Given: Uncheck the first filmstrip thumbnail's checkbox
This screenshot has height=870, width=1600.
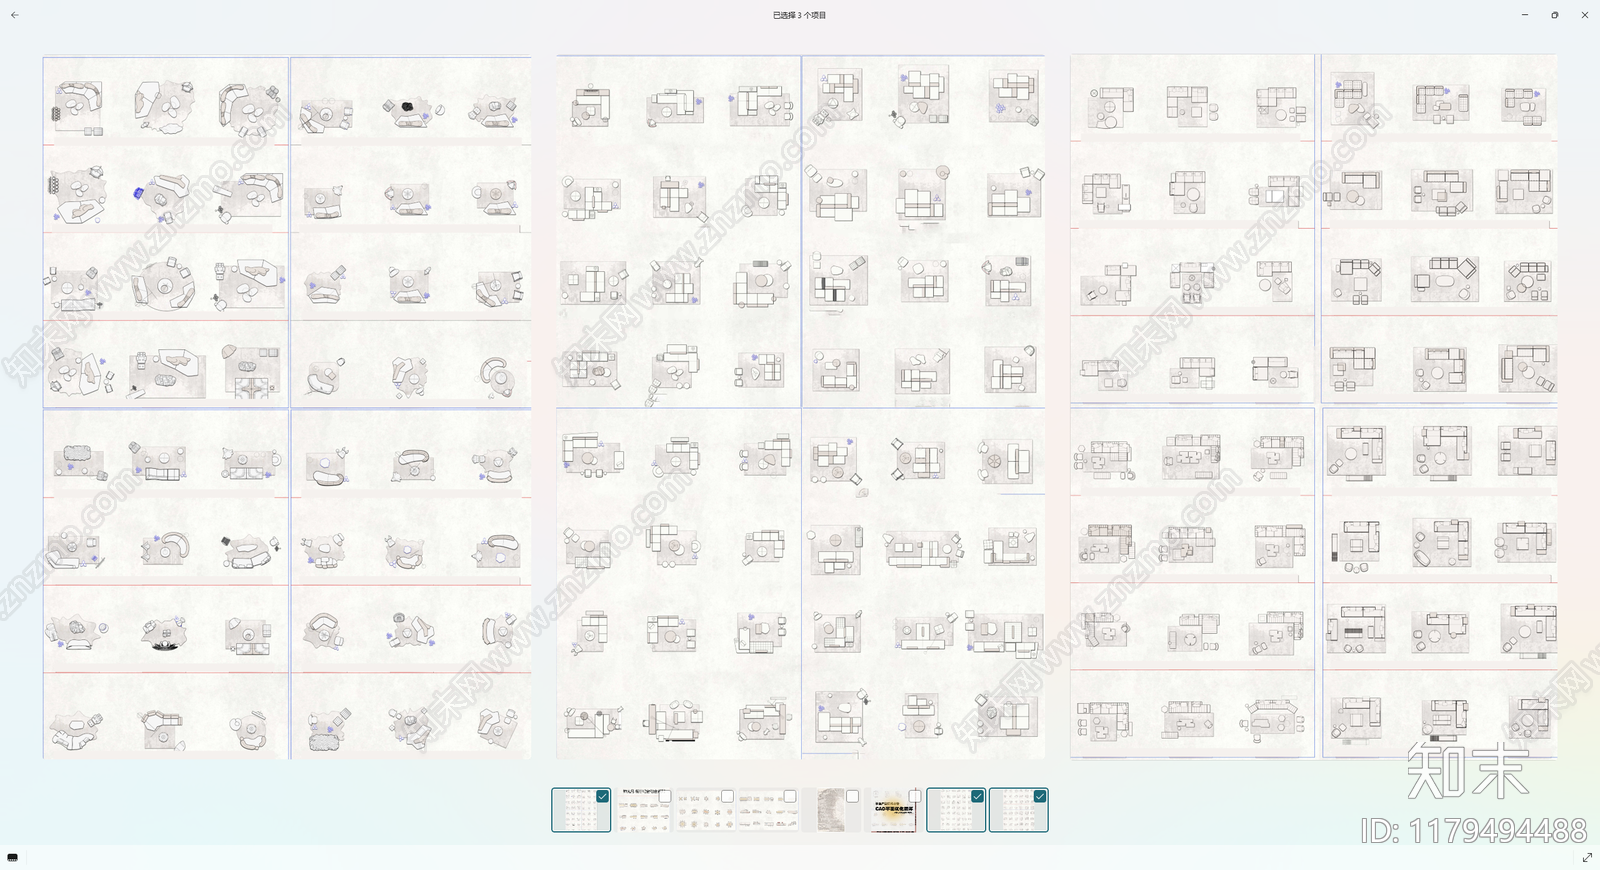Looking at the screenshot, I should 602,796.
